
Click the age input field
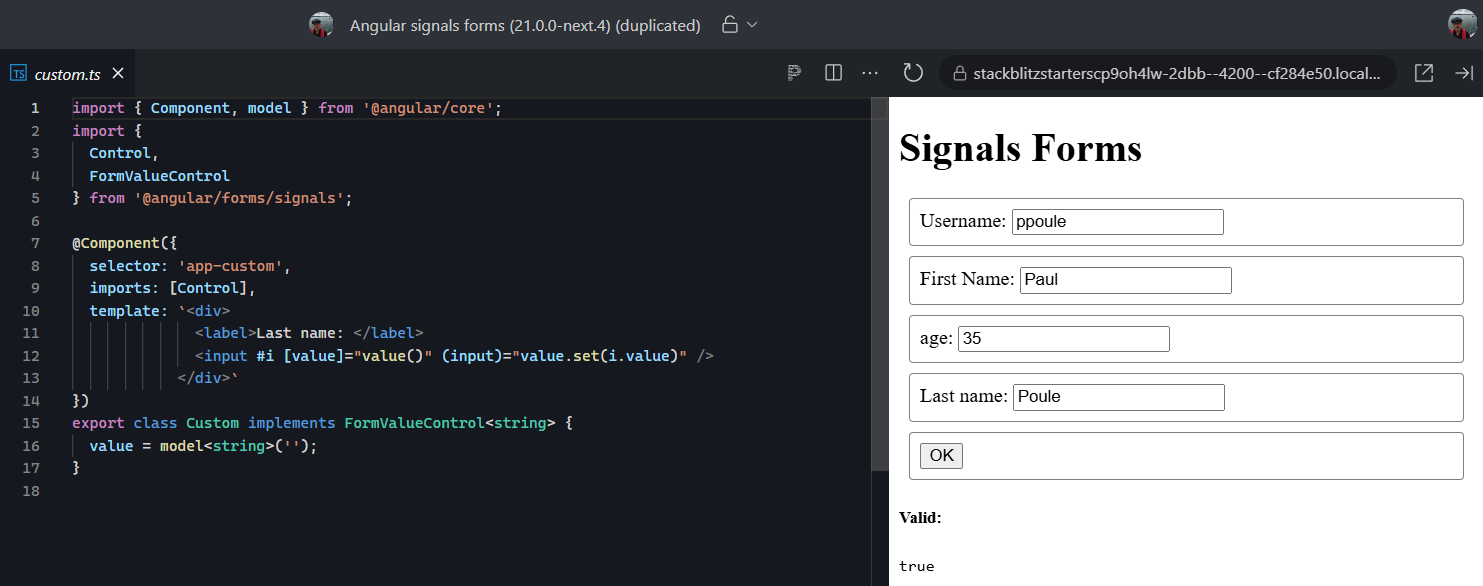(1063, 339)
